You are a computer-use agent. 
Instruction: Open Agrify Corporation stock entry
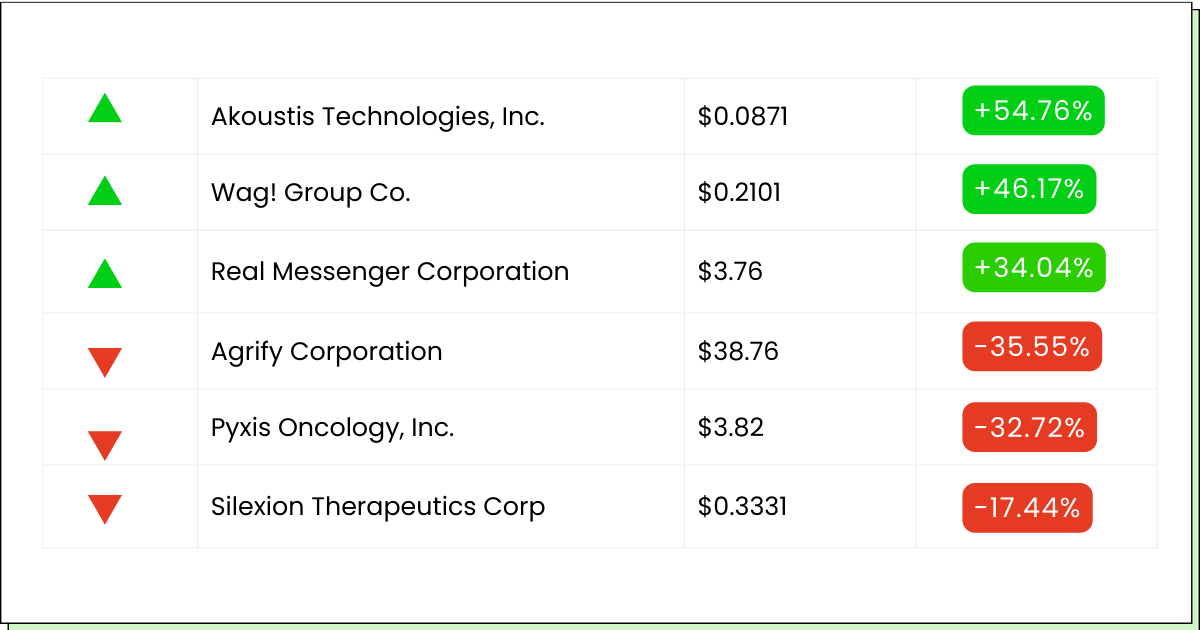327,352
